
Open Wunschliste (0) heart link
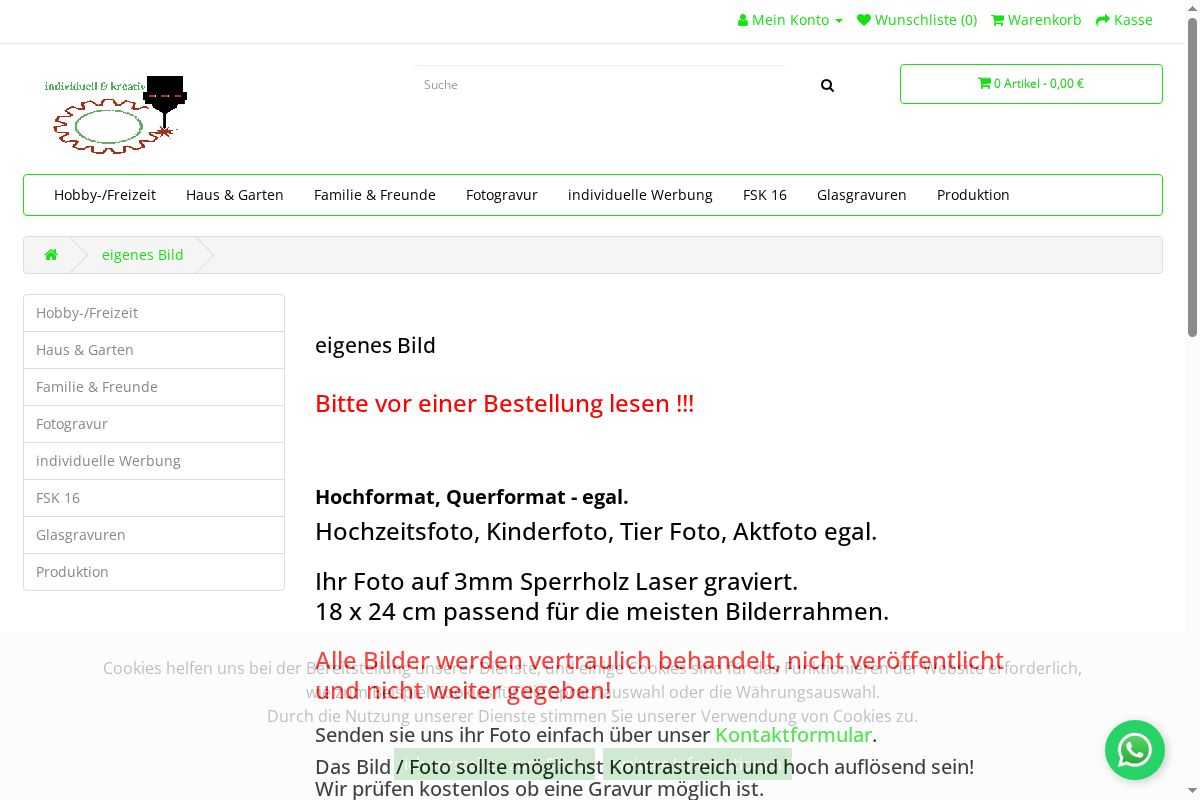(917, 20)
